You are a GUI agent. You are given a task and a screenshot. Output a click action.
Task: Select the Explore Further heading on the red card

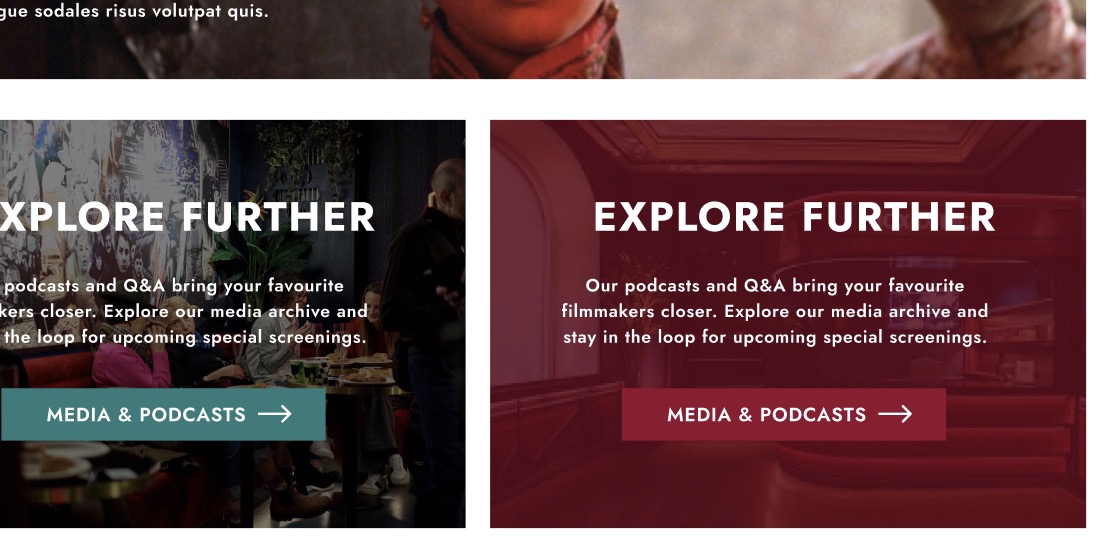794,217
